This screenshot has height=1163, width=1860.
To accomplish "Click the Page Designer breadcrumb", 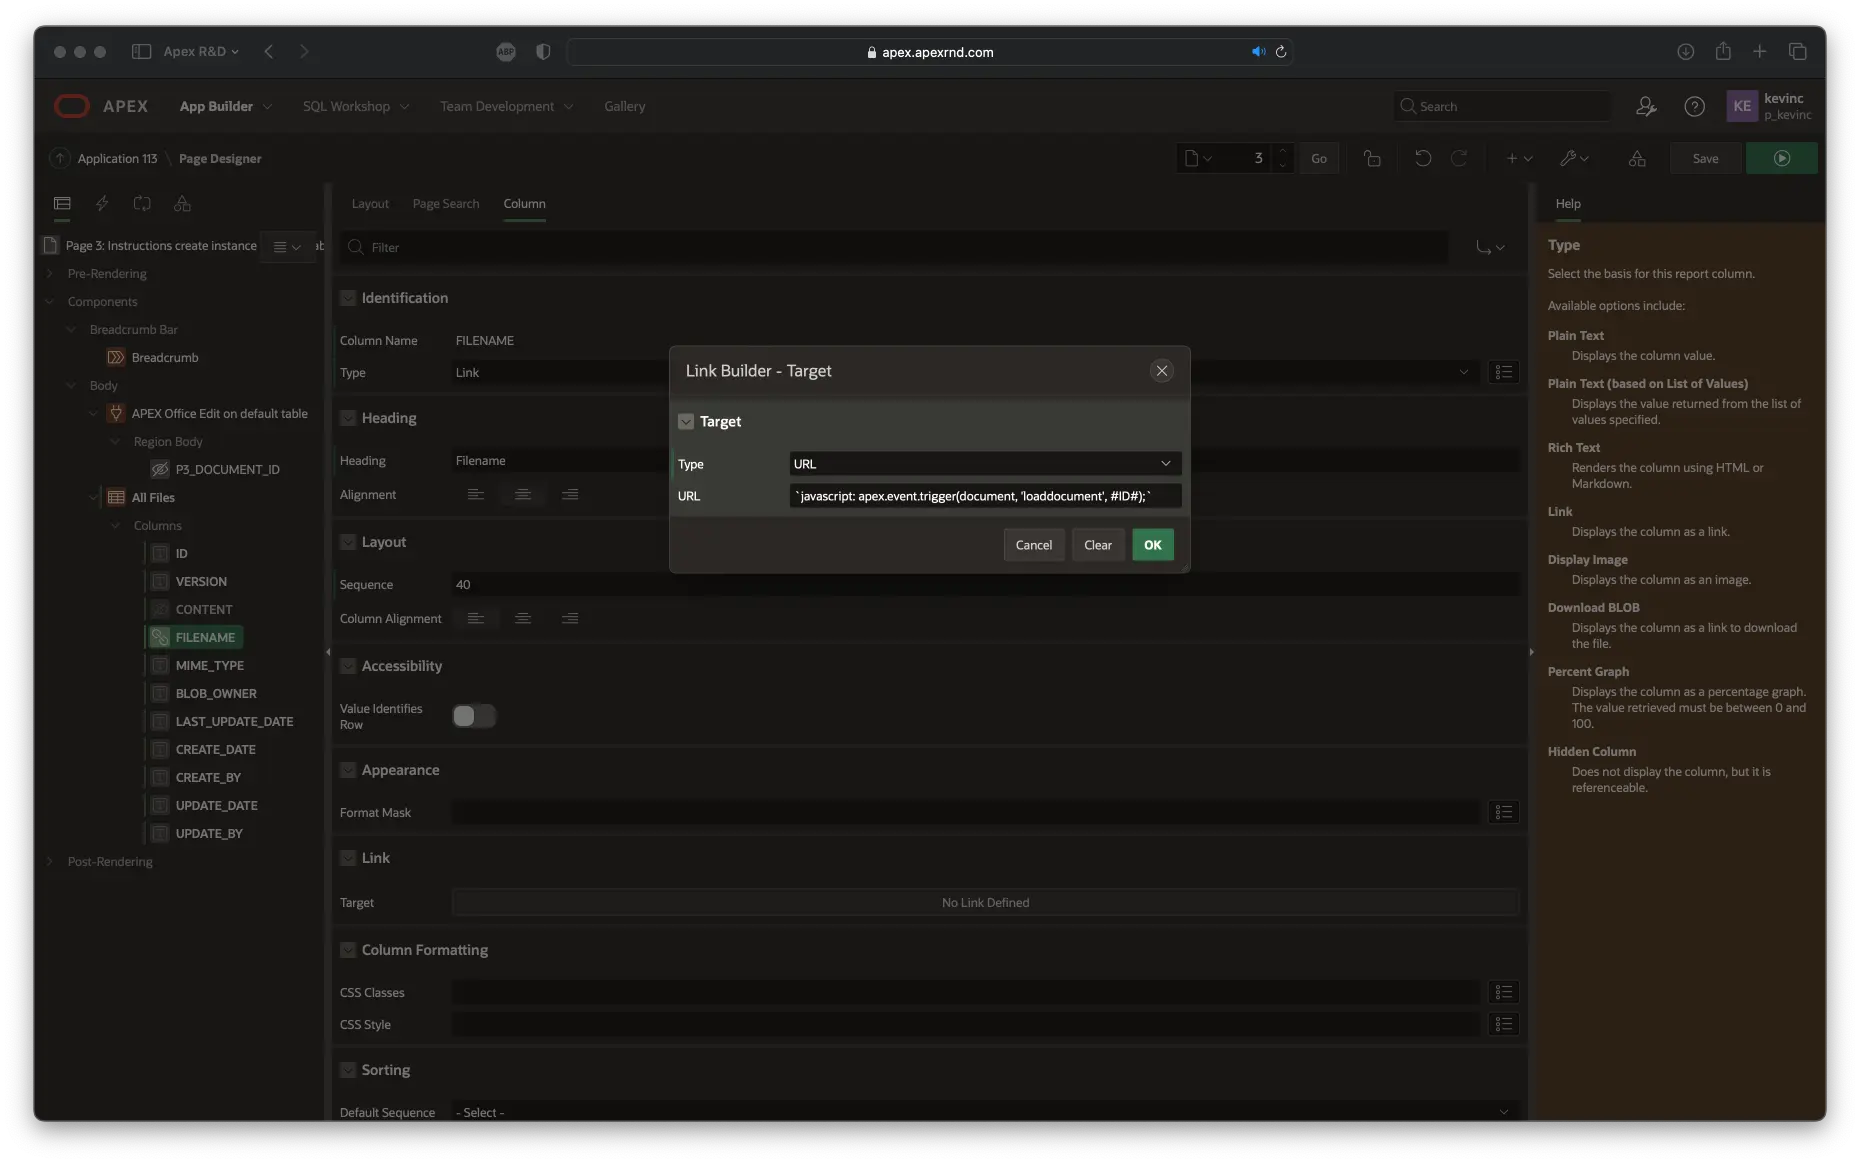I will (x=220, y=158).
